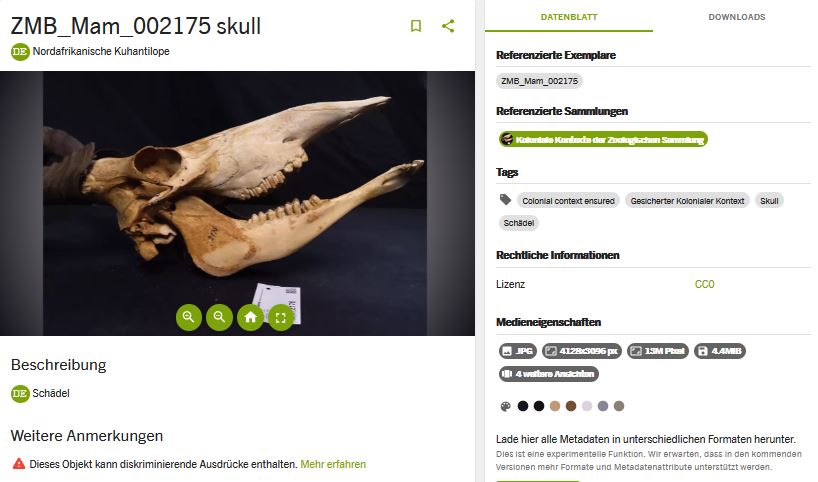818x482 pixels.
Task: Pick the tan color swatch
Action: pos(555,406)
